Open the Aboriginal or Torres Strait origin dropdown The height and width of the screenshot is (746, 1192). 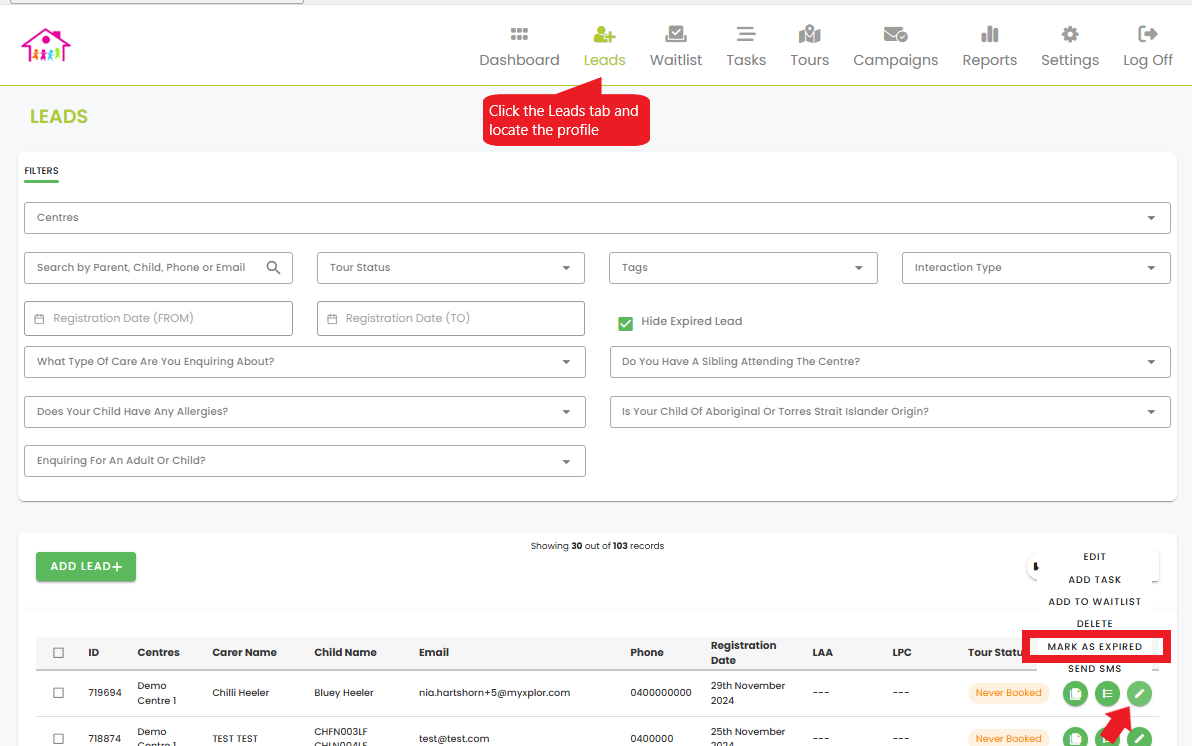pos(890,411)
